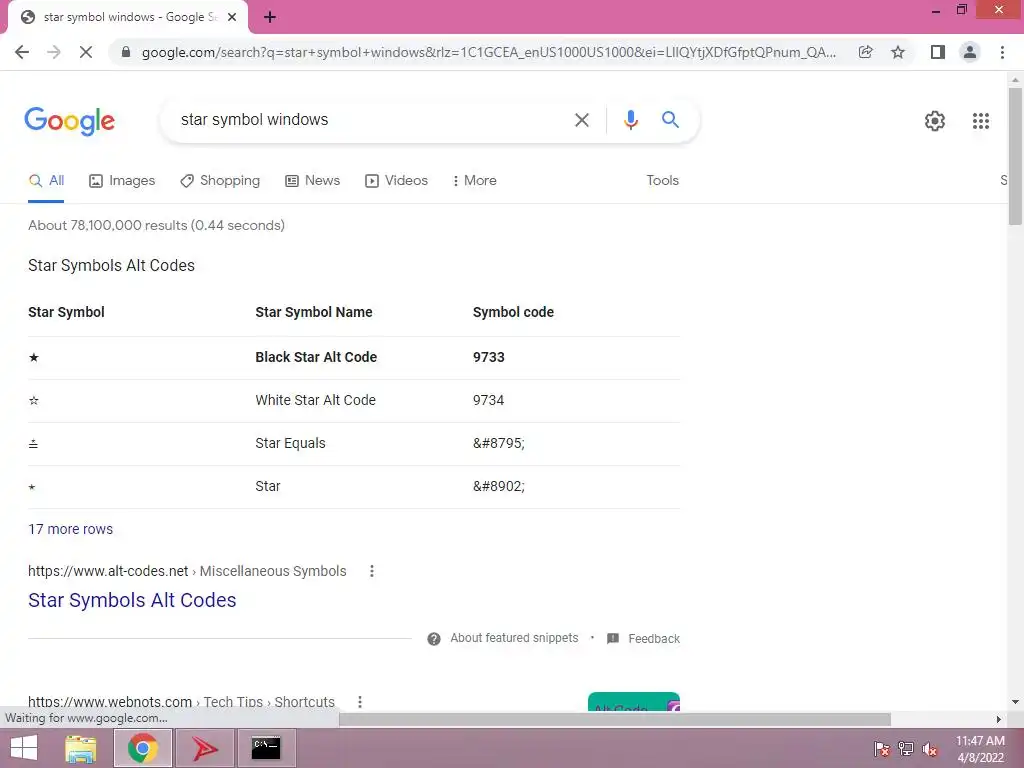Click Chrome icon in taskbar
1024x768 pixels.
[143, 748]
